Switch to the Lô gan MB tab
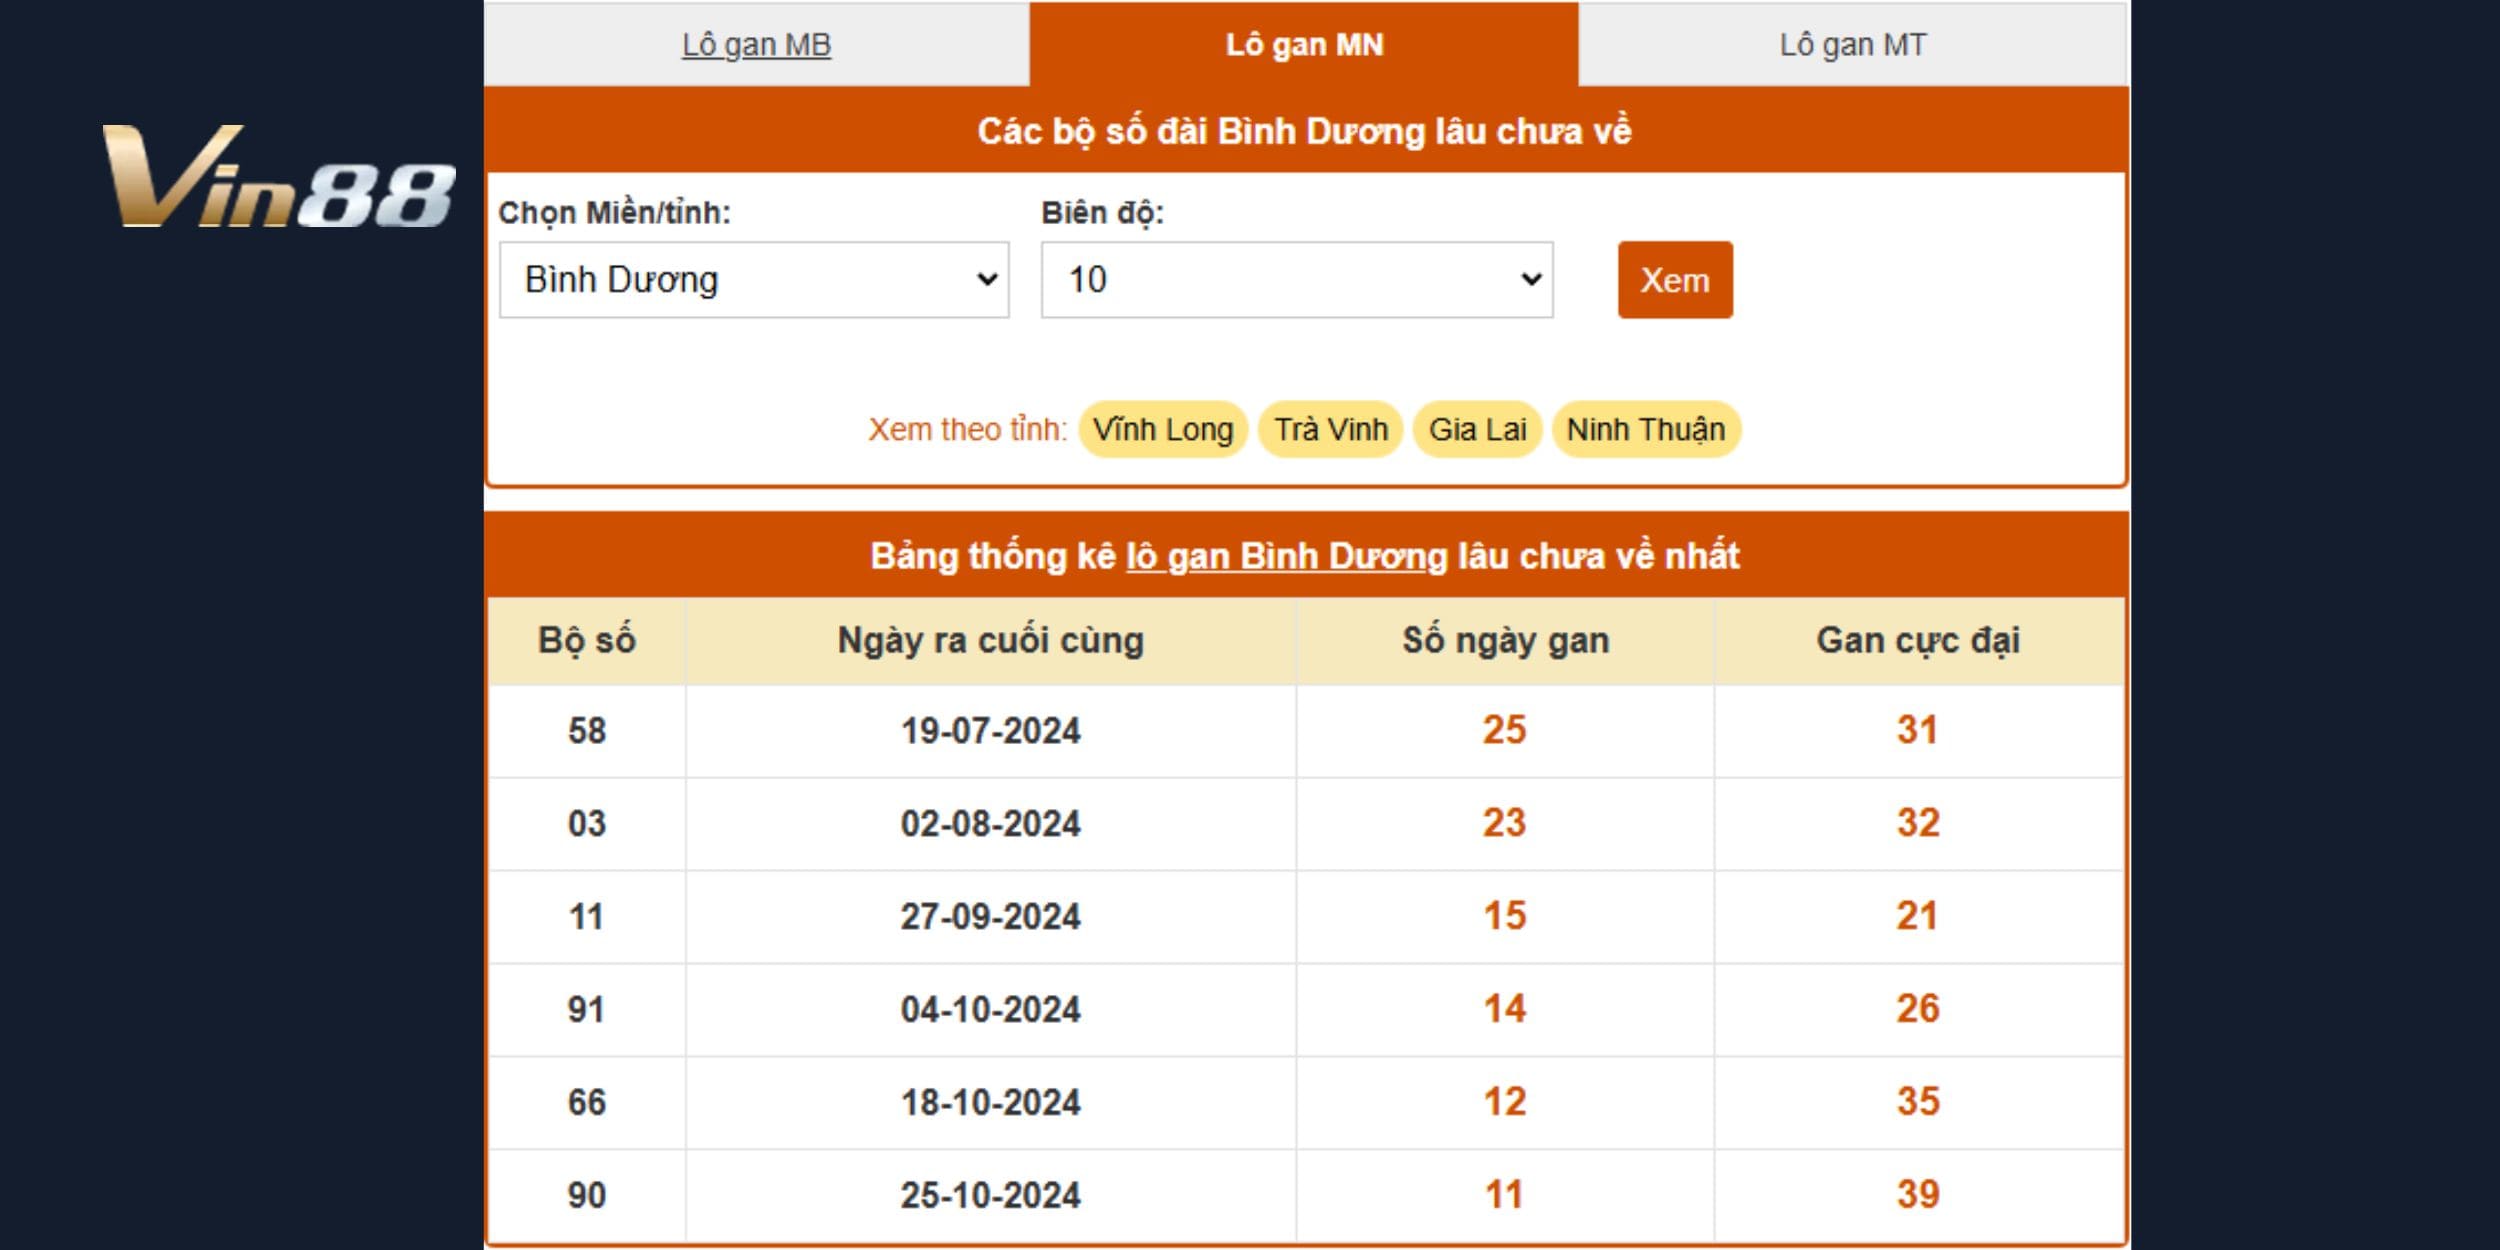Screen dimensions: 2500x1250 pyautogui.click(x=756, y=45)
